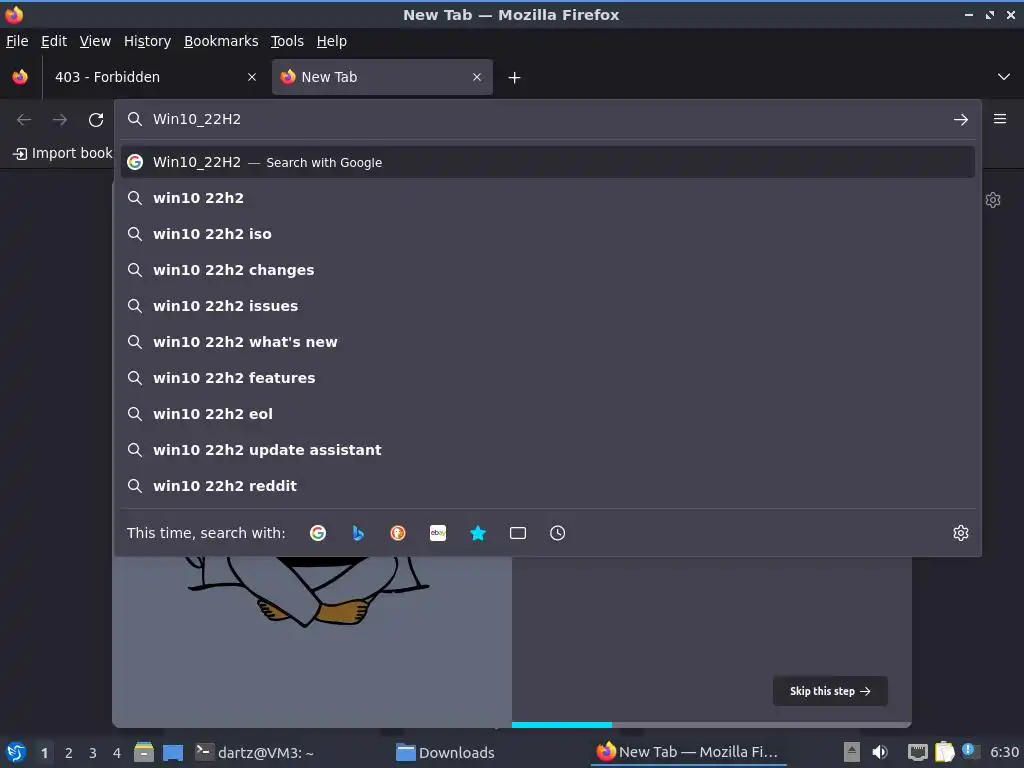The height and width of the screenshot is (768, 1024).
Task: Click Skip this step button
Action: tap(830, 691)
